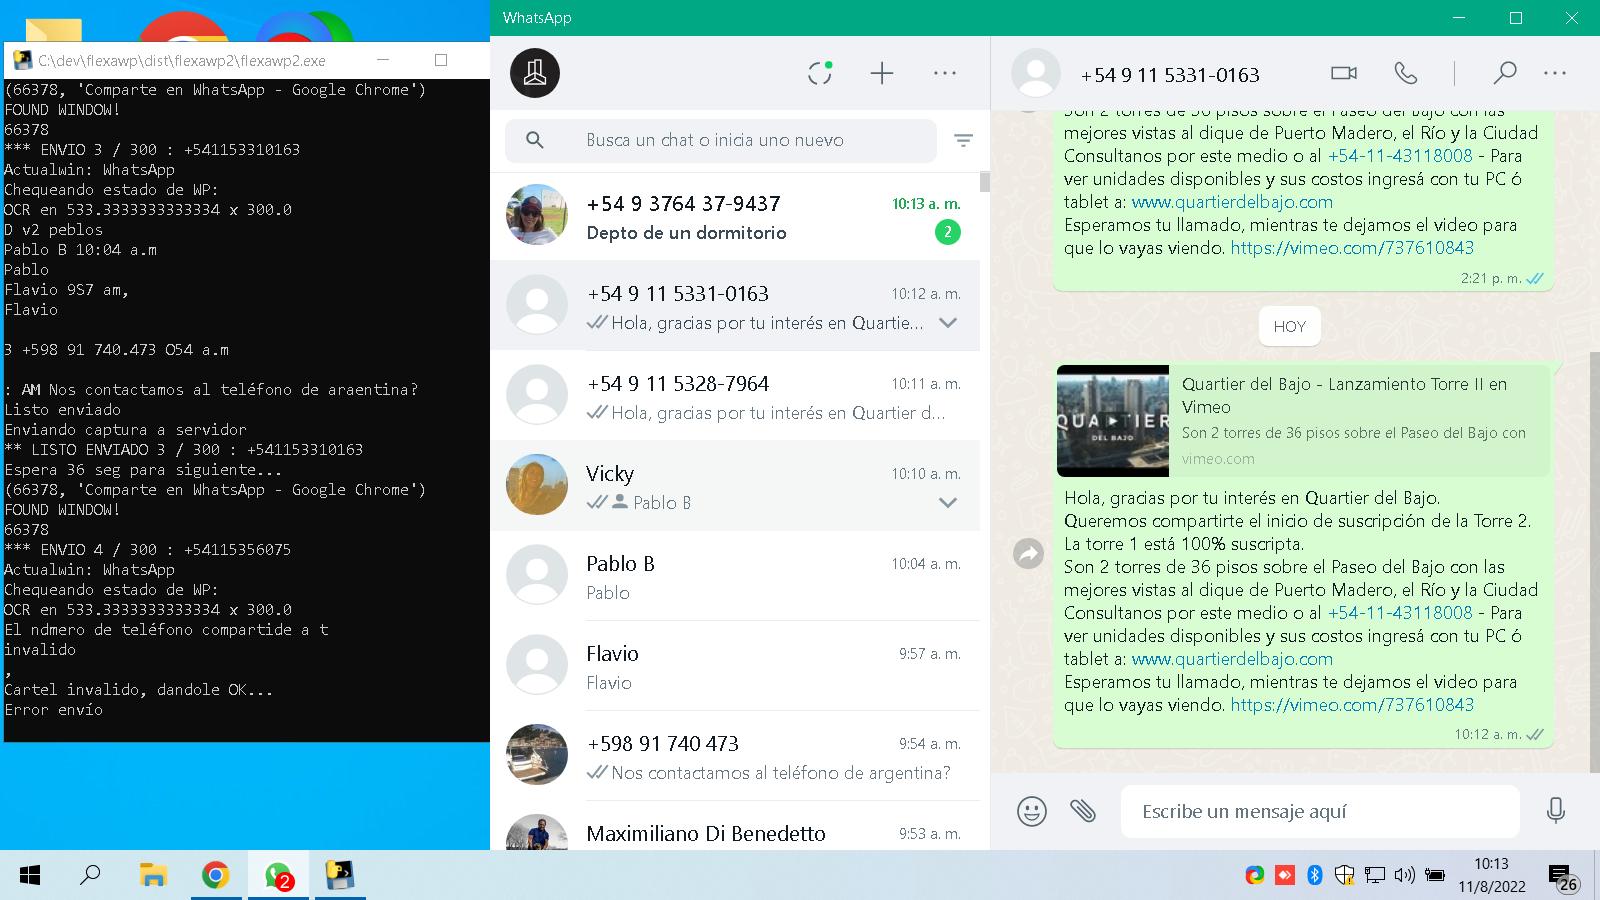The width and height of the screenshot is (1600, 900).
Task: Open the Flavio conversation
Action: (x=735, y=666)
